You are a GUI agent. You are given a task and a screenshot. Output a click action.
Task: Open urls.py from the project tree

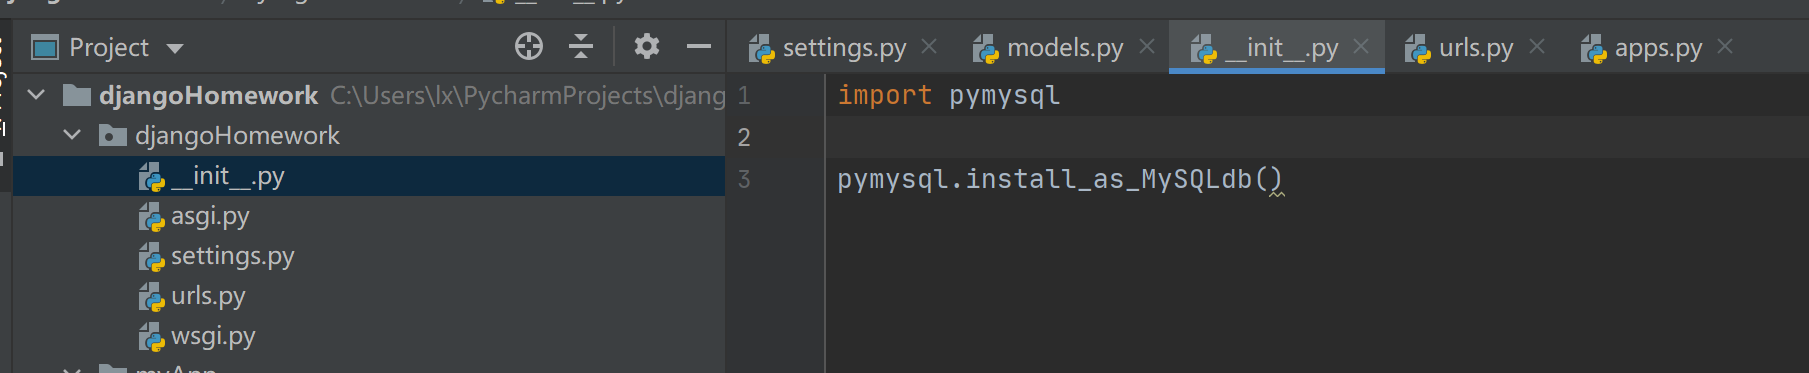pos(208,296)
